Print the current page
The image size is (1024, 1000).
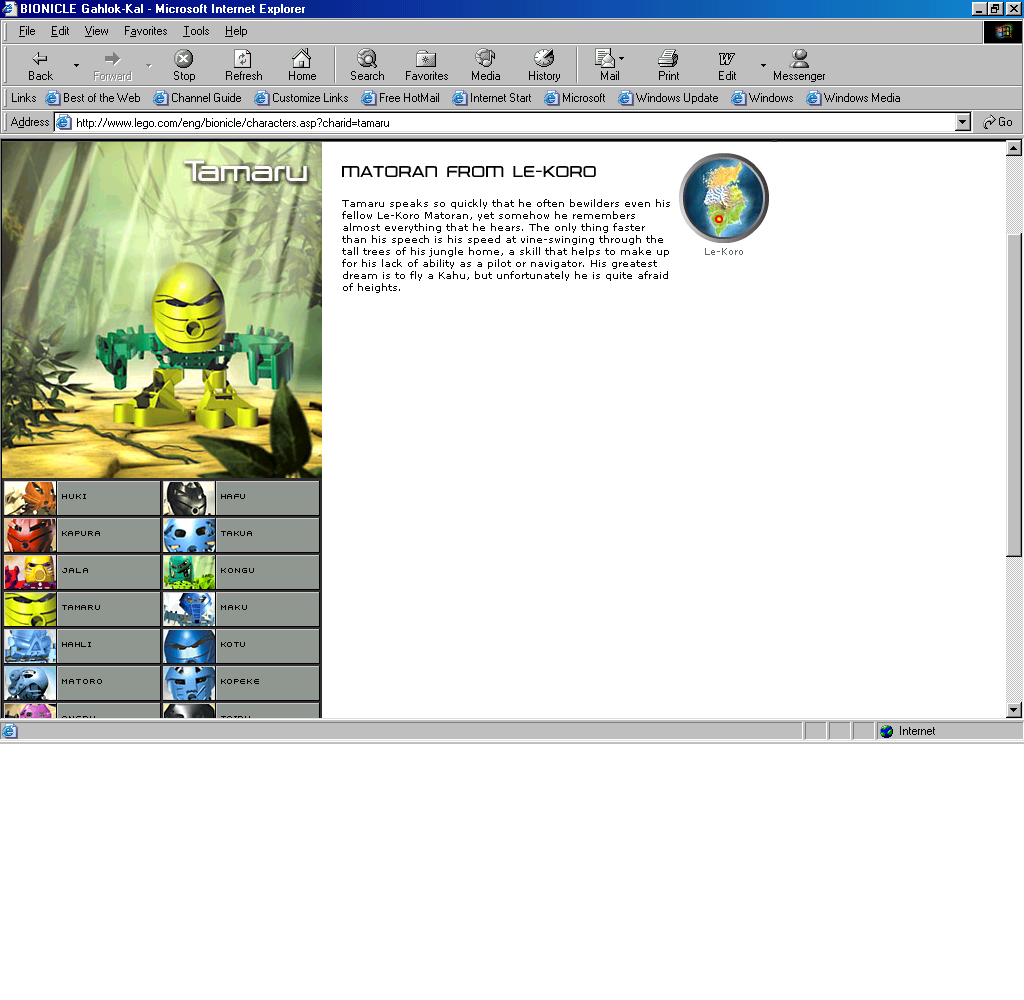click(x=668, y=66)
